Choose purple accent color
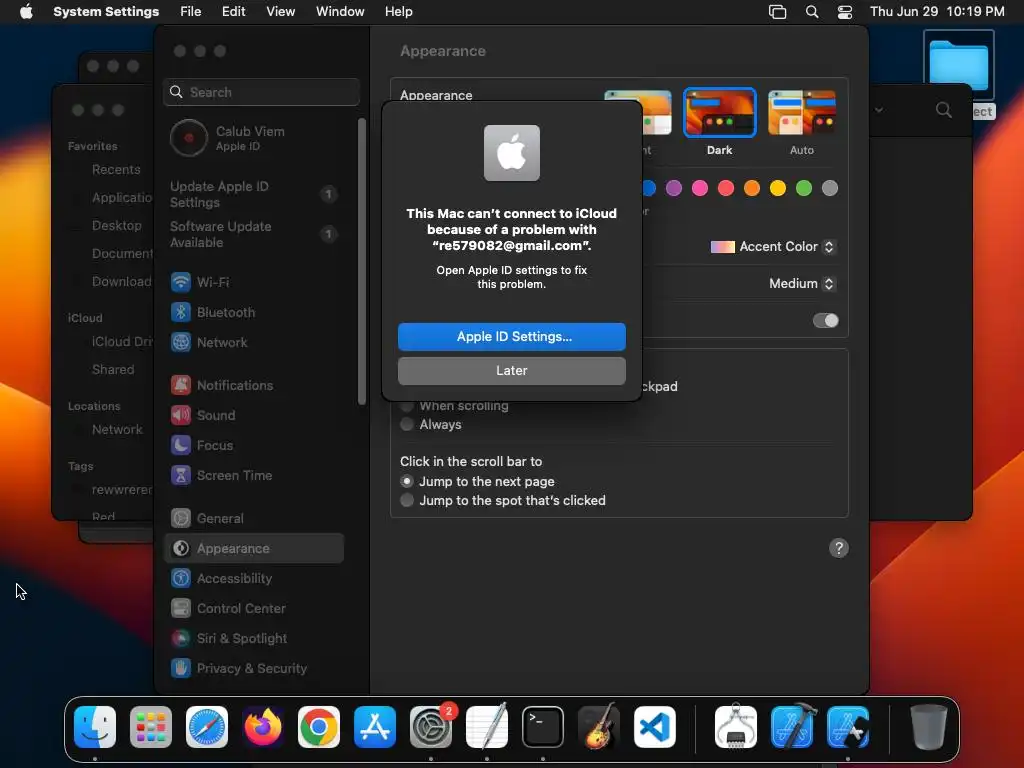The width and height of the screenshot is (1024, 768). click(x=674, y=188)
